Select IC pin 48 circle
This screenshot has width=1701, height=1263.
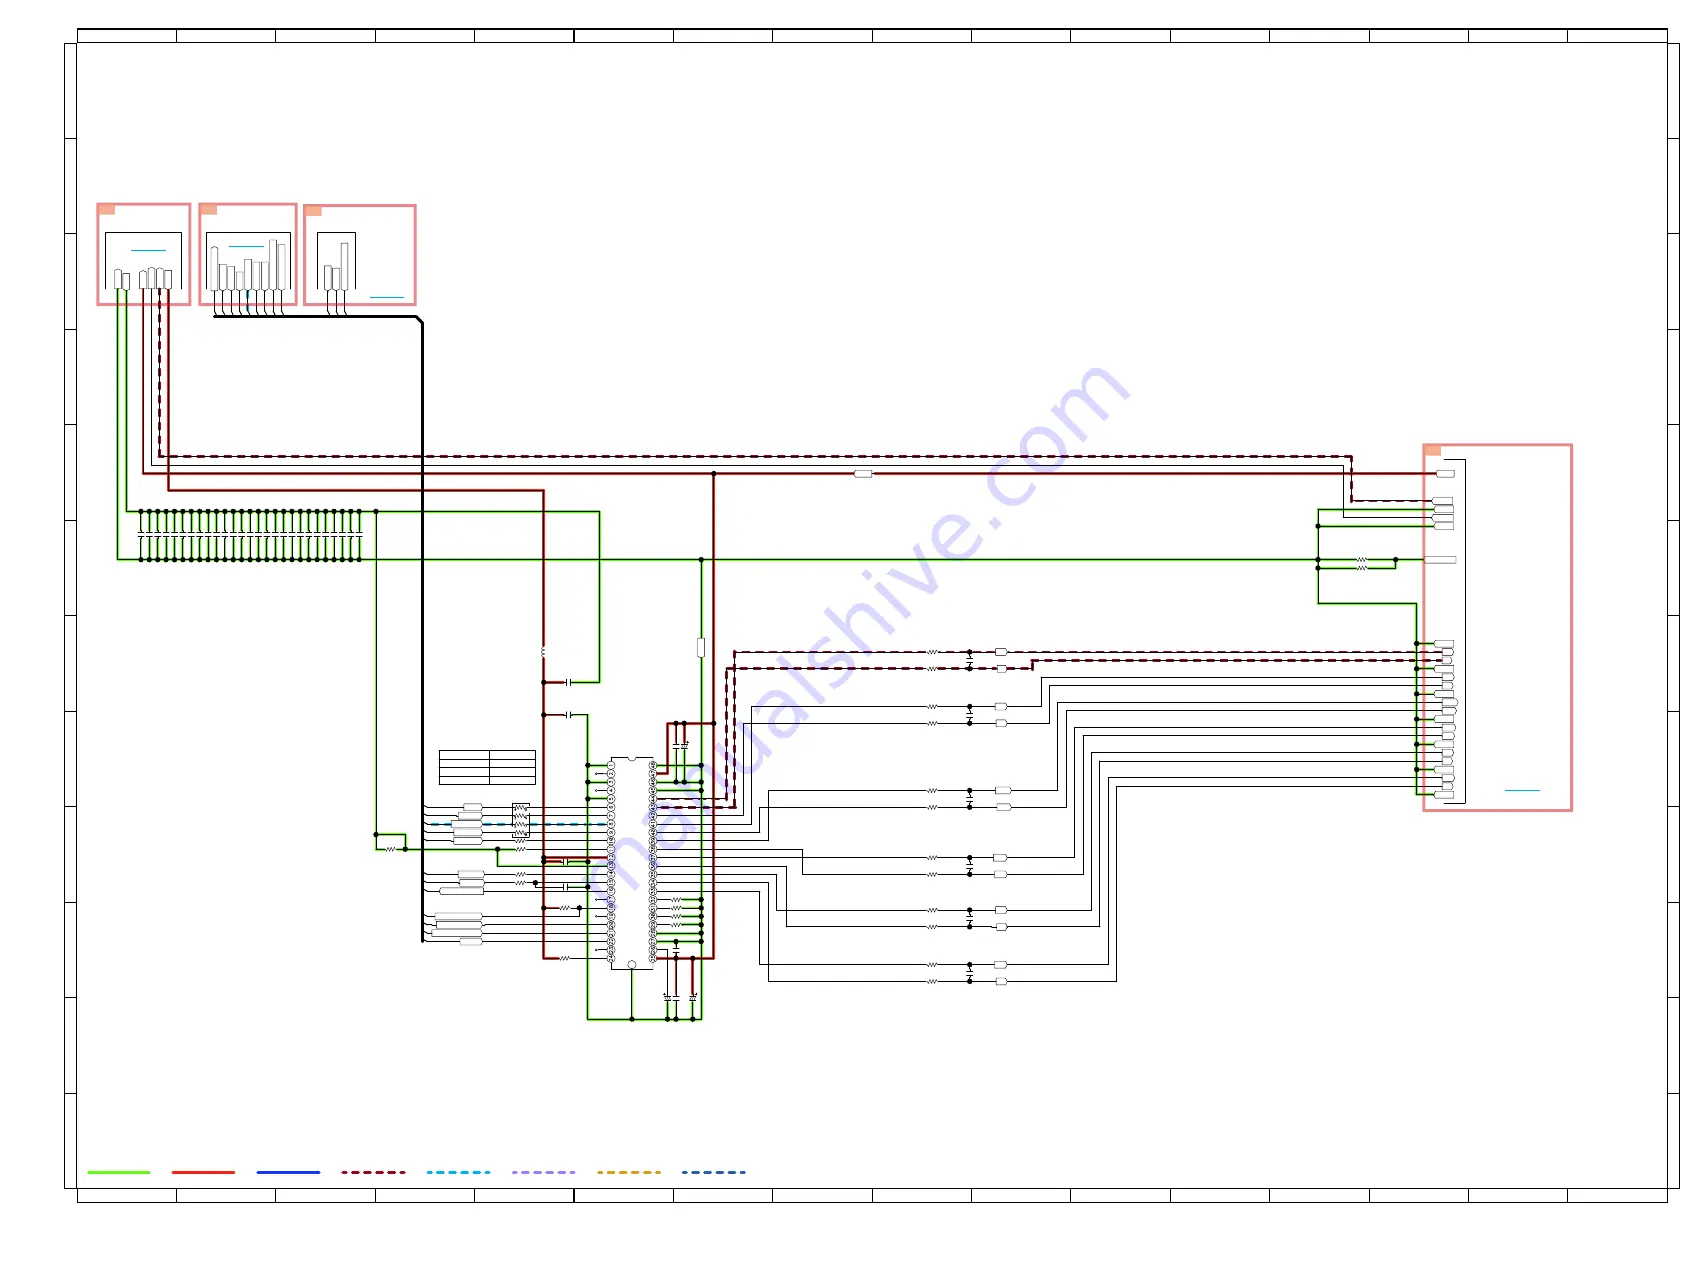pyautogui.click(x=653, y=765)
